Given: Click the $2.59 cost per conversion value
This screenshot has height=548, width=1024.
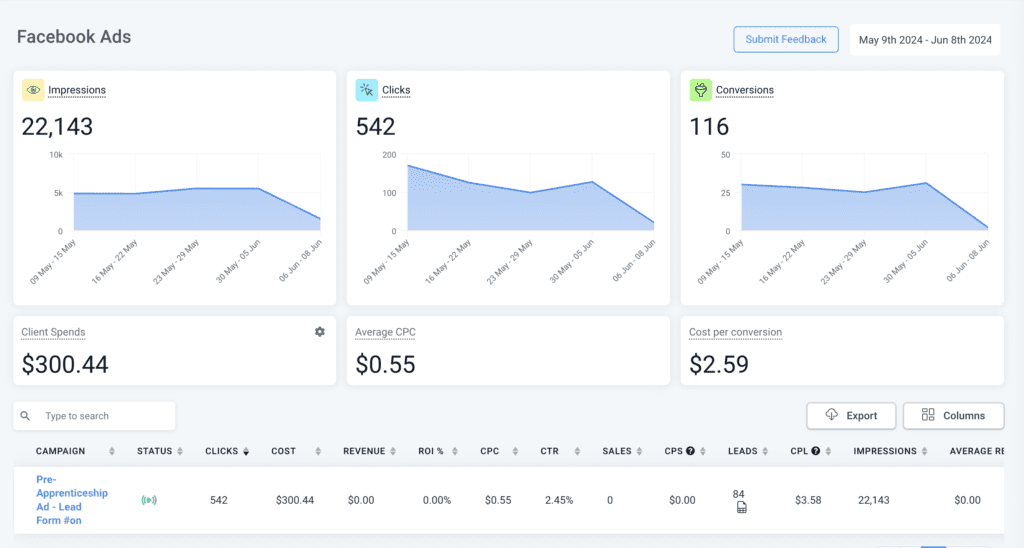Looking at the screenshot, I should 719,364.
